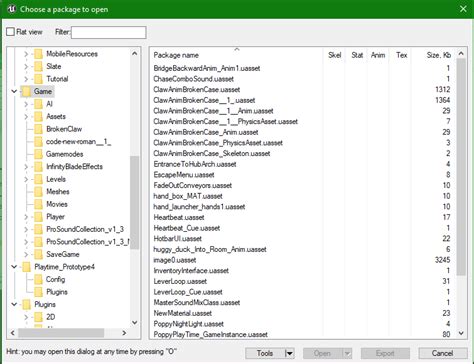Image resolution: width=474 pixels, height=364 pixels.
Task: Expand the Slate folder node
Action: pos(26,66)
